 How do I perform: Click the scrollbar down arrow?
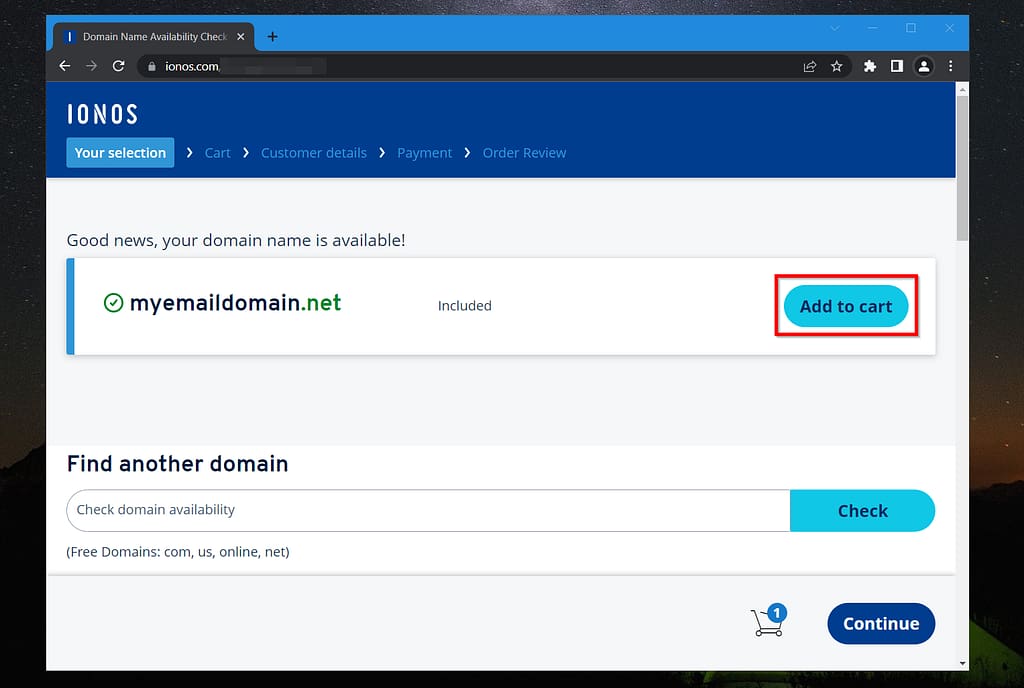(x=962, y=663)
